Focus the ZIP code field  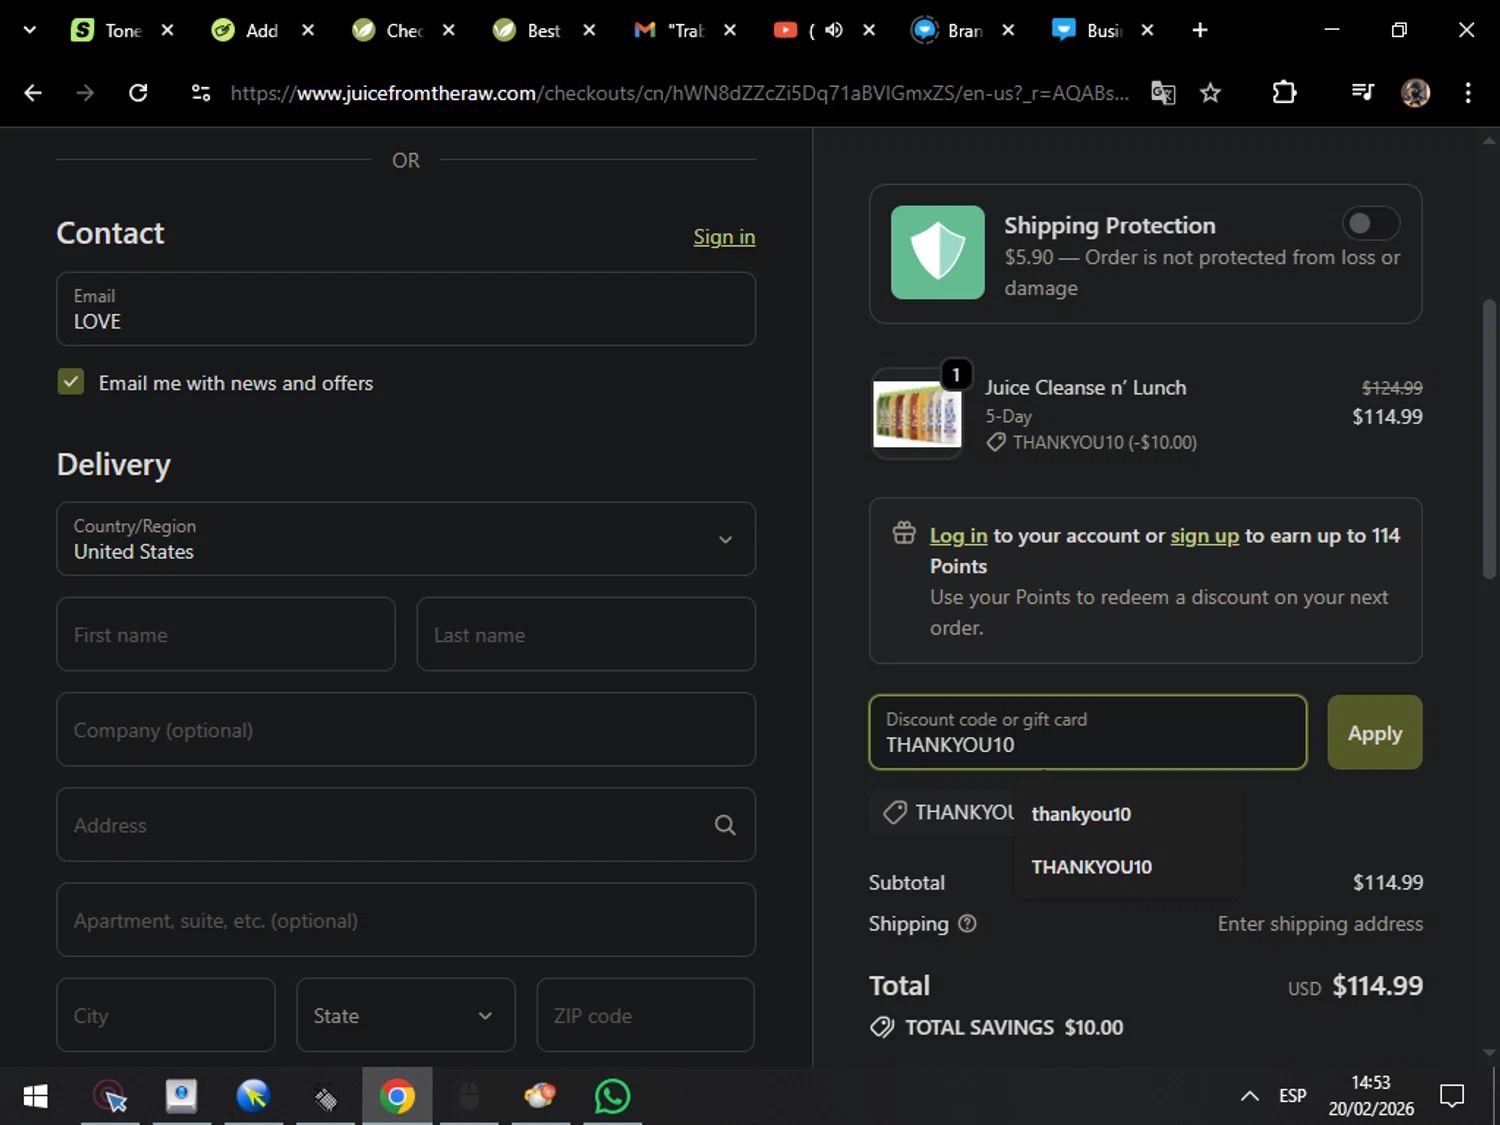point(646,1015)
